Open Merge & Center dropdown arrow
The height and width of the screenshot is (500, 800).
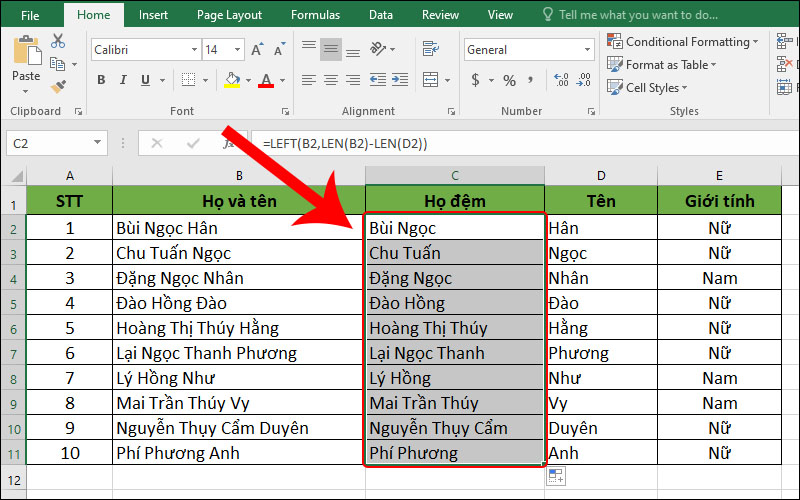click(447, 80)
